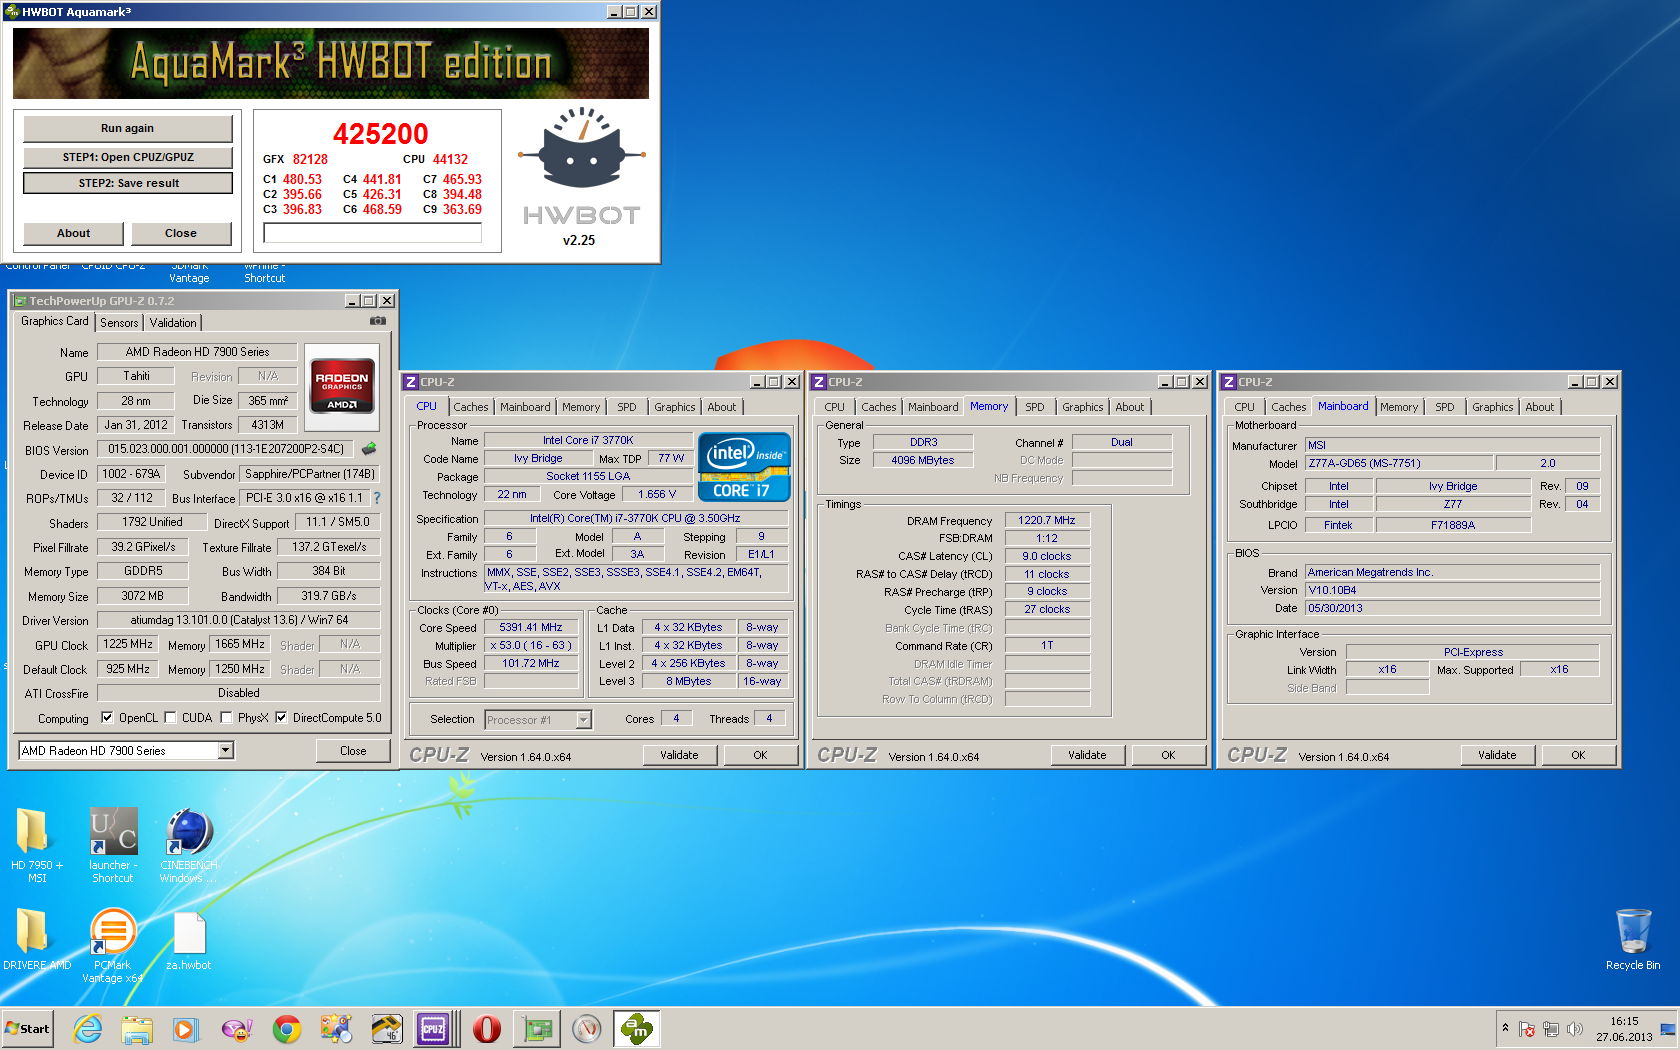Click Validate in the CPU-Z processor window

coord(679,755)
